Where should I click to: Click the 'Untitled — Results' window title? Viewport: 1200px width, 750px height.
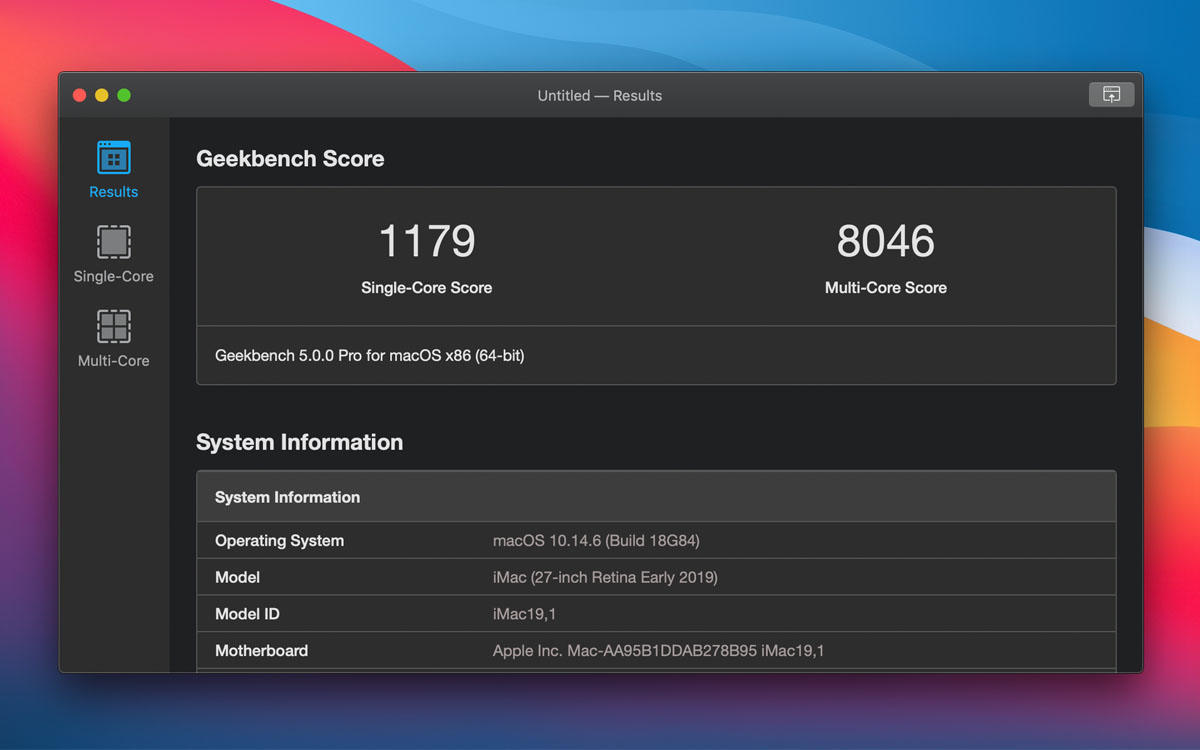pos(600,96)
